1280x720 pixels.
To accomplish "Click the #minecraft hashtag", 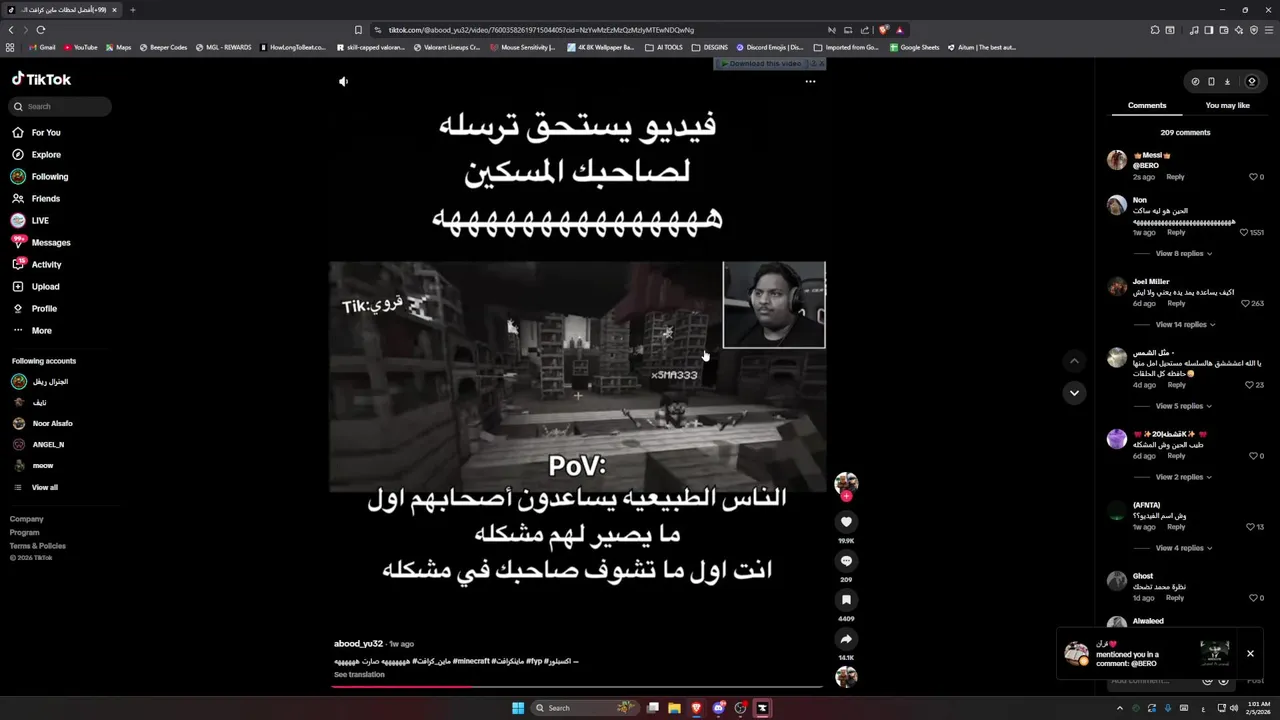I will (471, 661).
